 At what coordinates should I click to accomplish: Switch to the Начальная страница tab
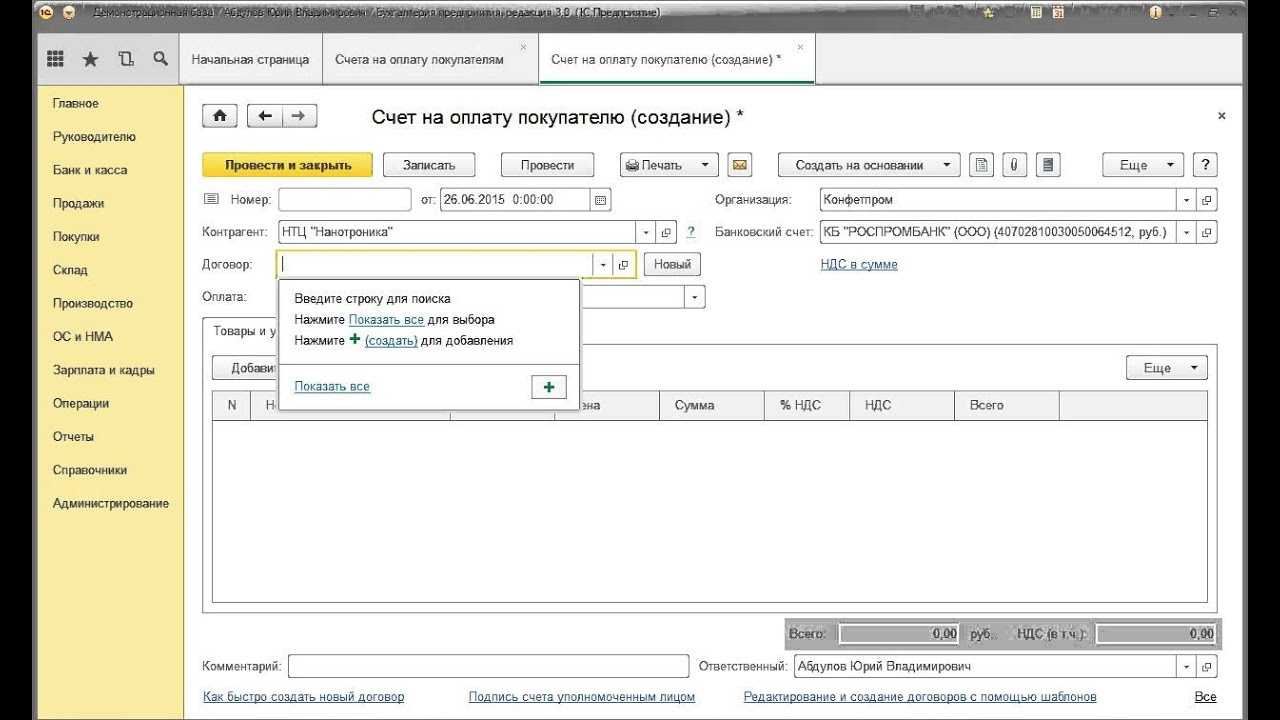(x=250, y=59)
